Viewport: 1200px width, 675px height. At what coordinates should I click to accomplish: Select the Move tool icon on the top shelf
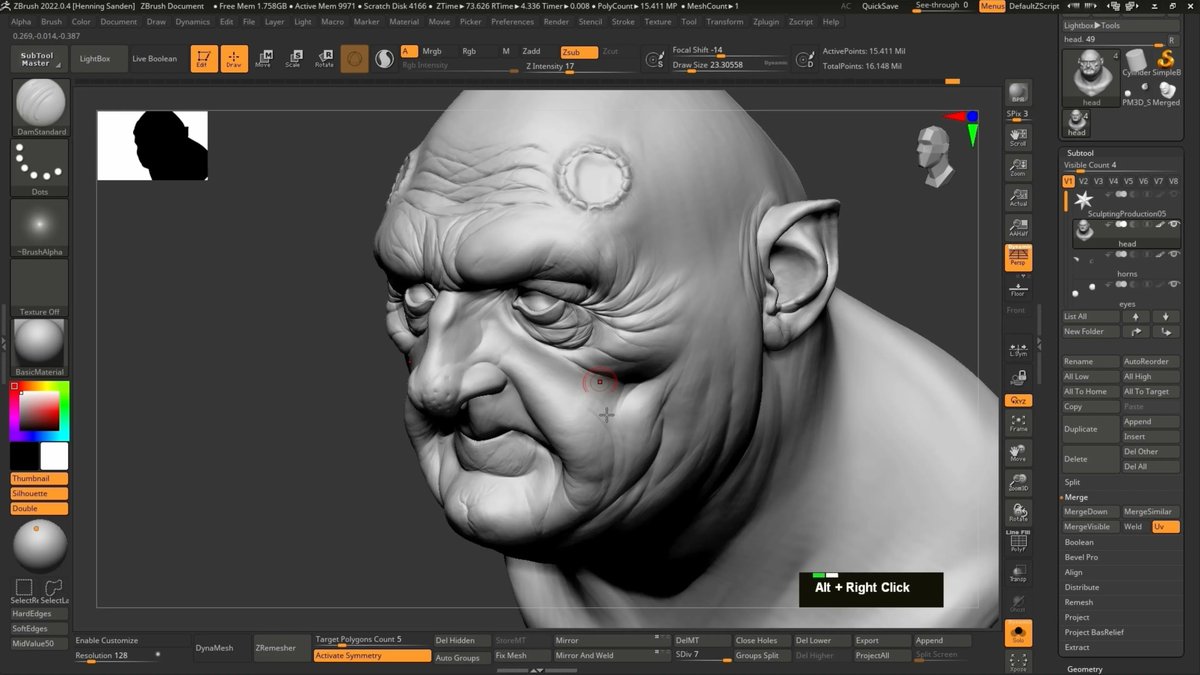pos(263,58)
